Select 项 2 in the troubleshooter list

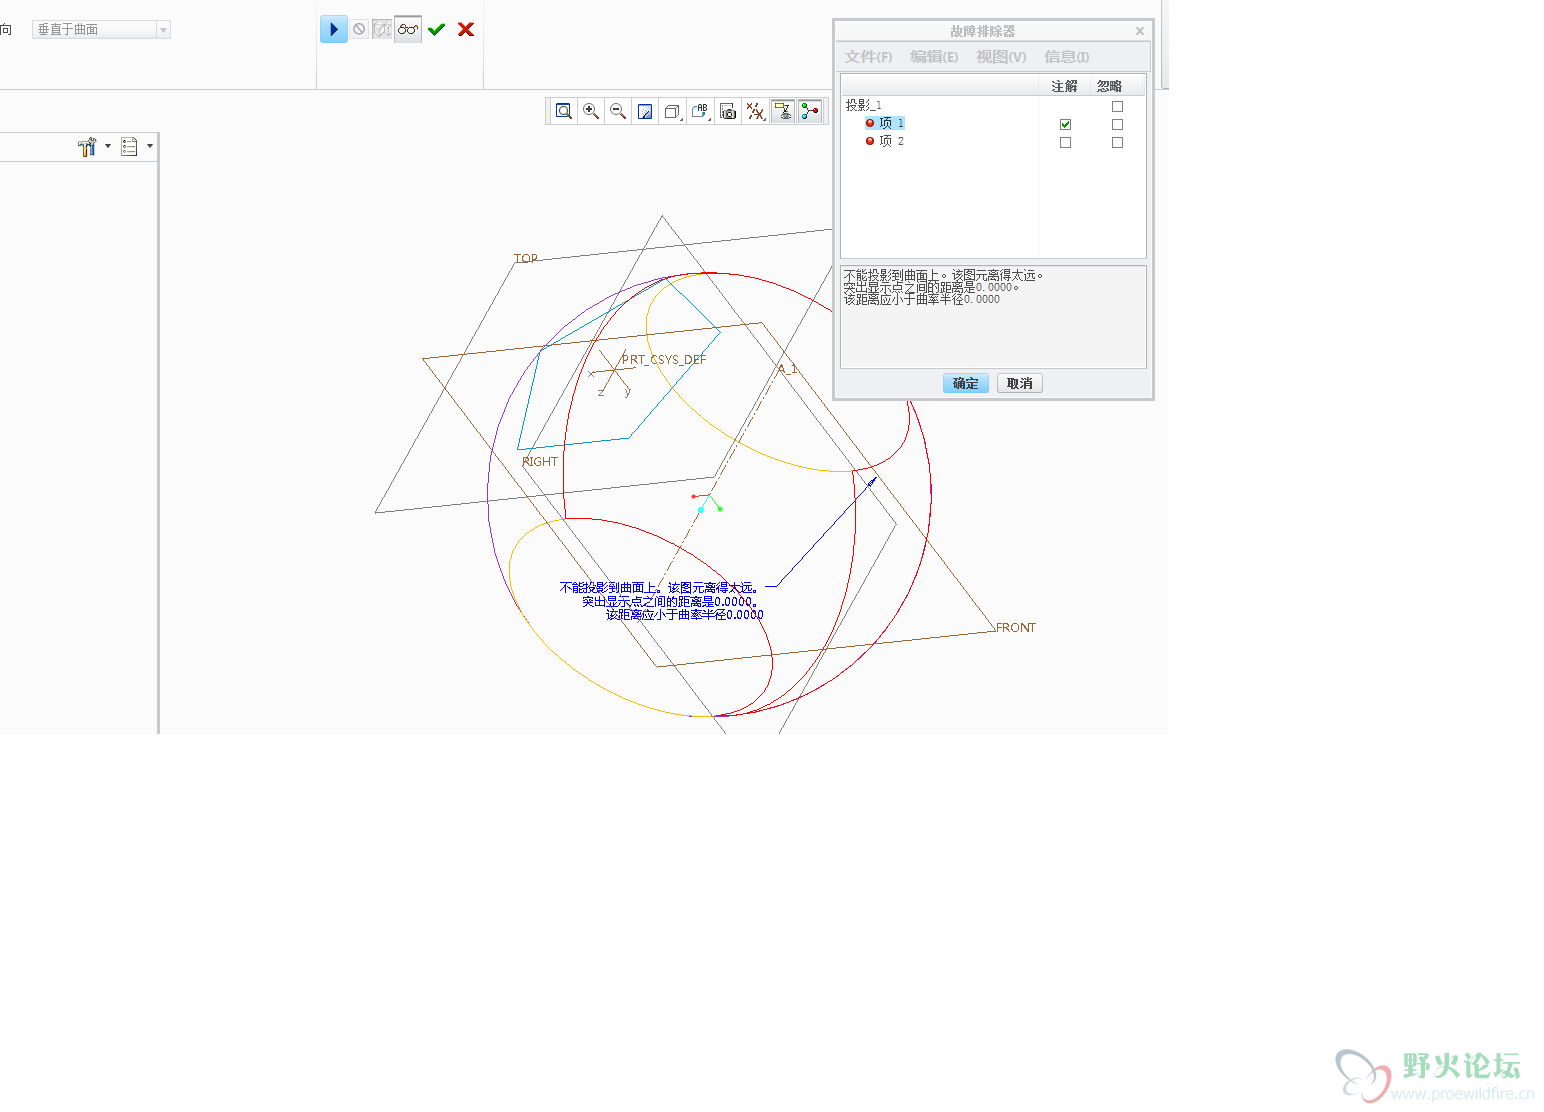(892, 141)
